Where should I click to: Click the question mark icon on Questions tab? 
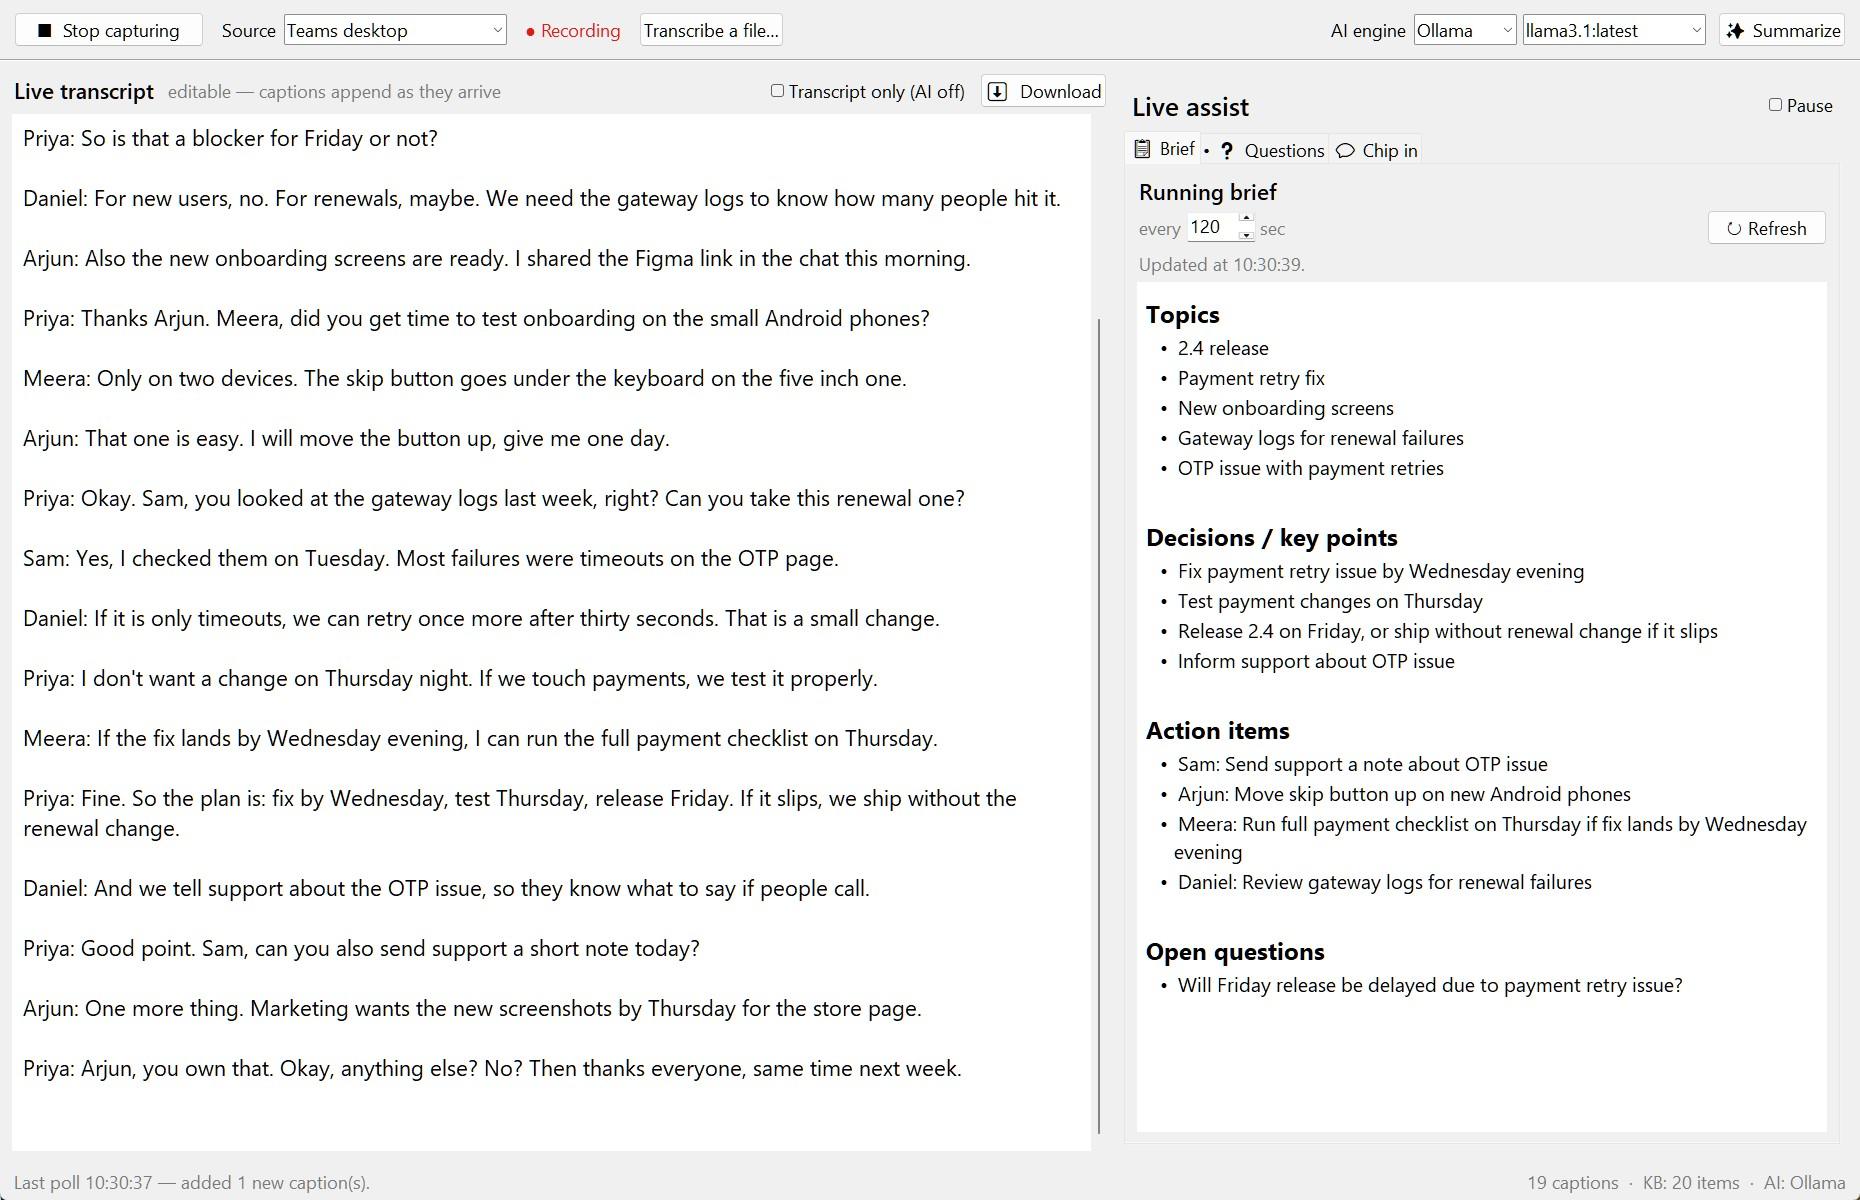(1227, 151)
